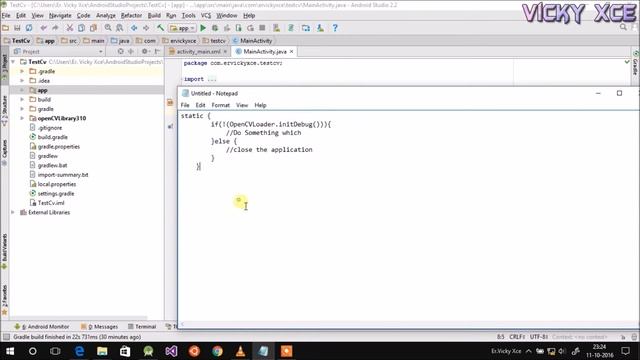Click the SDK Manager icon
The width and height of the screenshot is (640, 360).
tap(320, 28)
